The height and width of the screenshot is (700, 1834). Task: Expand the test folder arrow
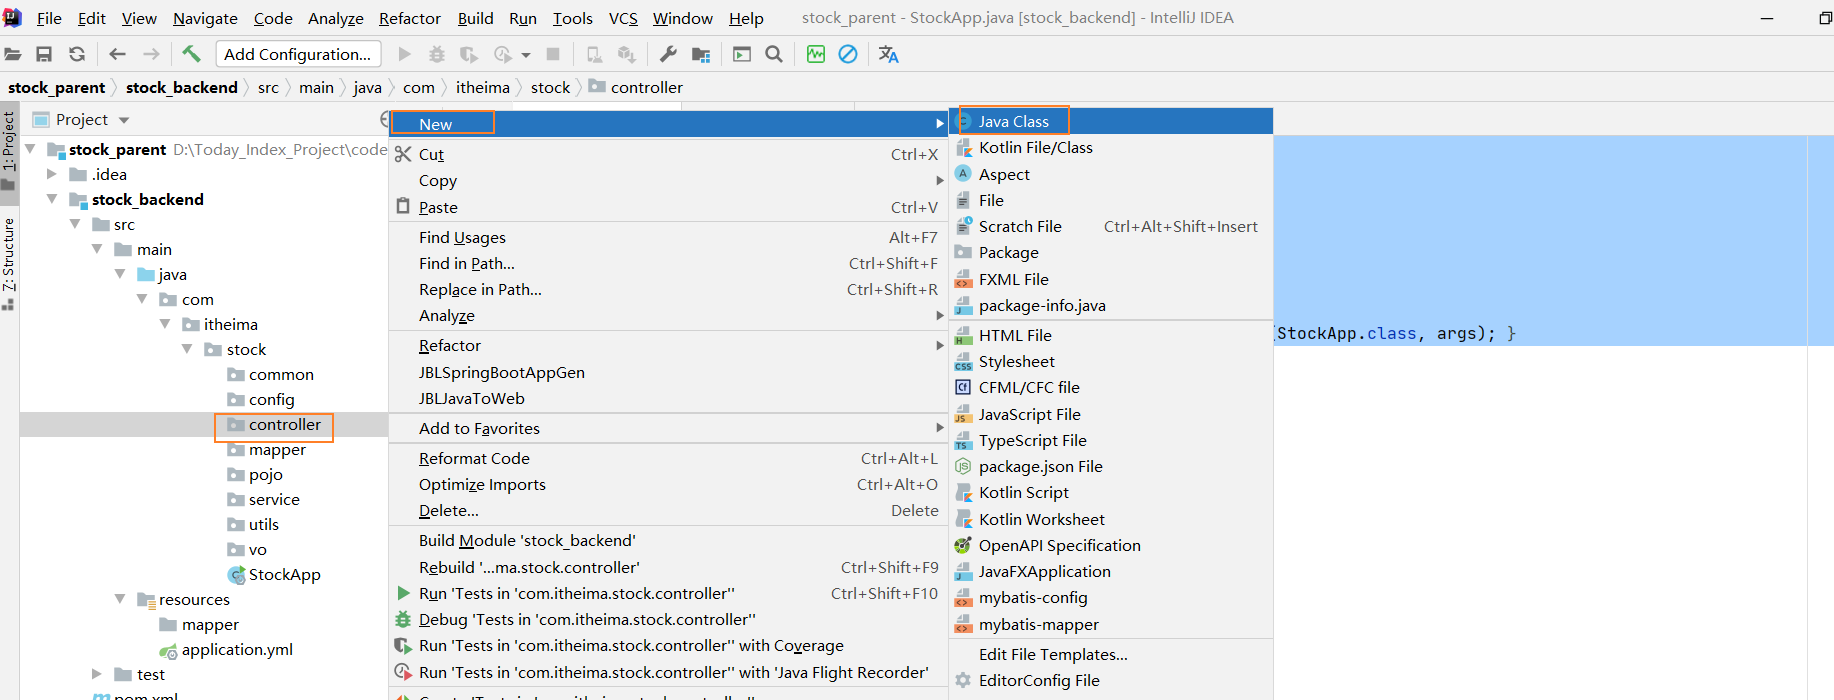click(x=97, y=674)
